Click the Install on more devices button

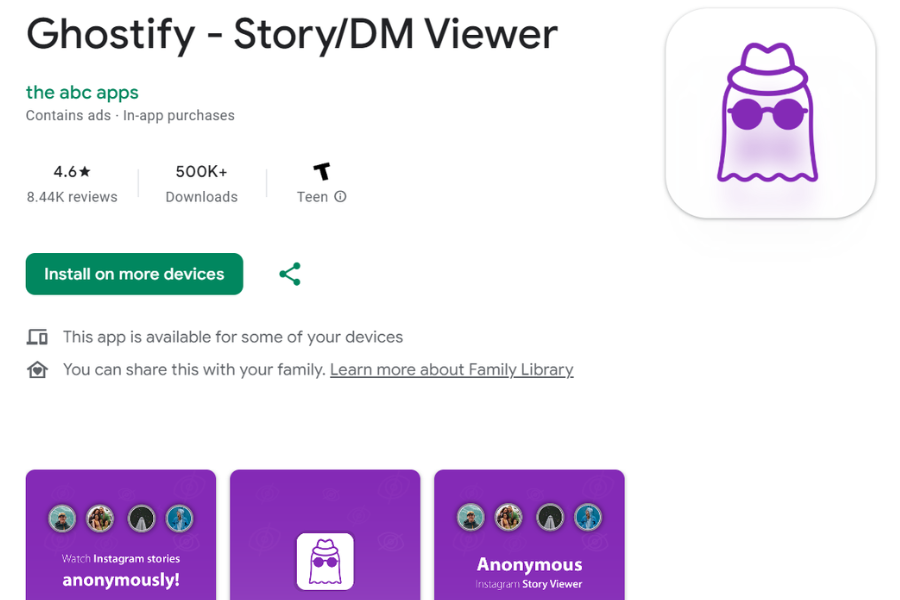134,274
